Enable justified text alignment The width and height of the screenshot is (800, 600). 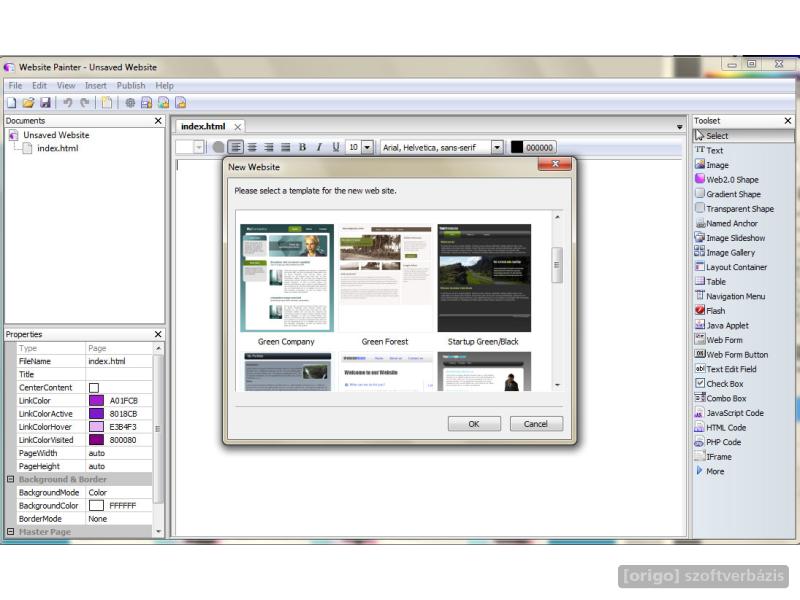coord(286,147)
